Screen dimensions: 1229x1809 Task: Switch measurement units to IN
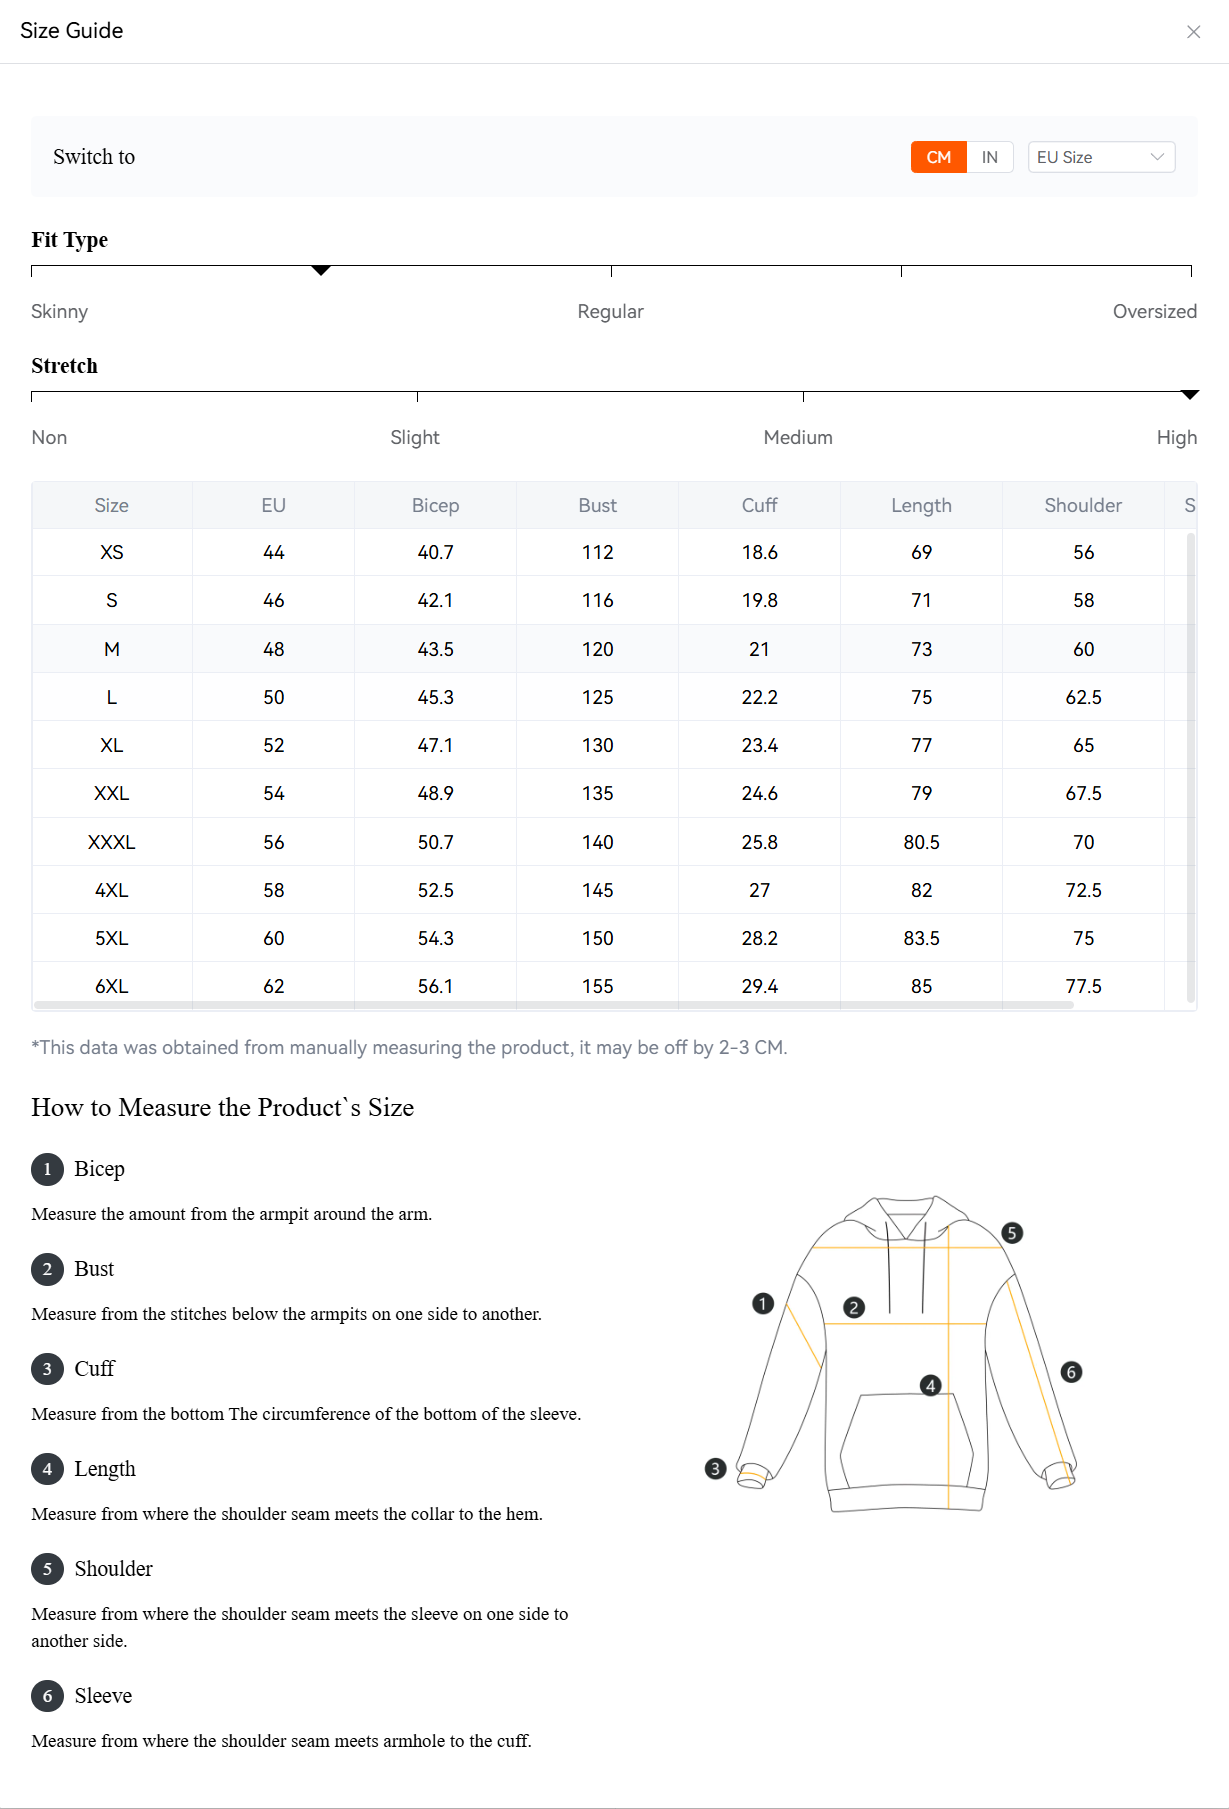(x=989, y=157)
